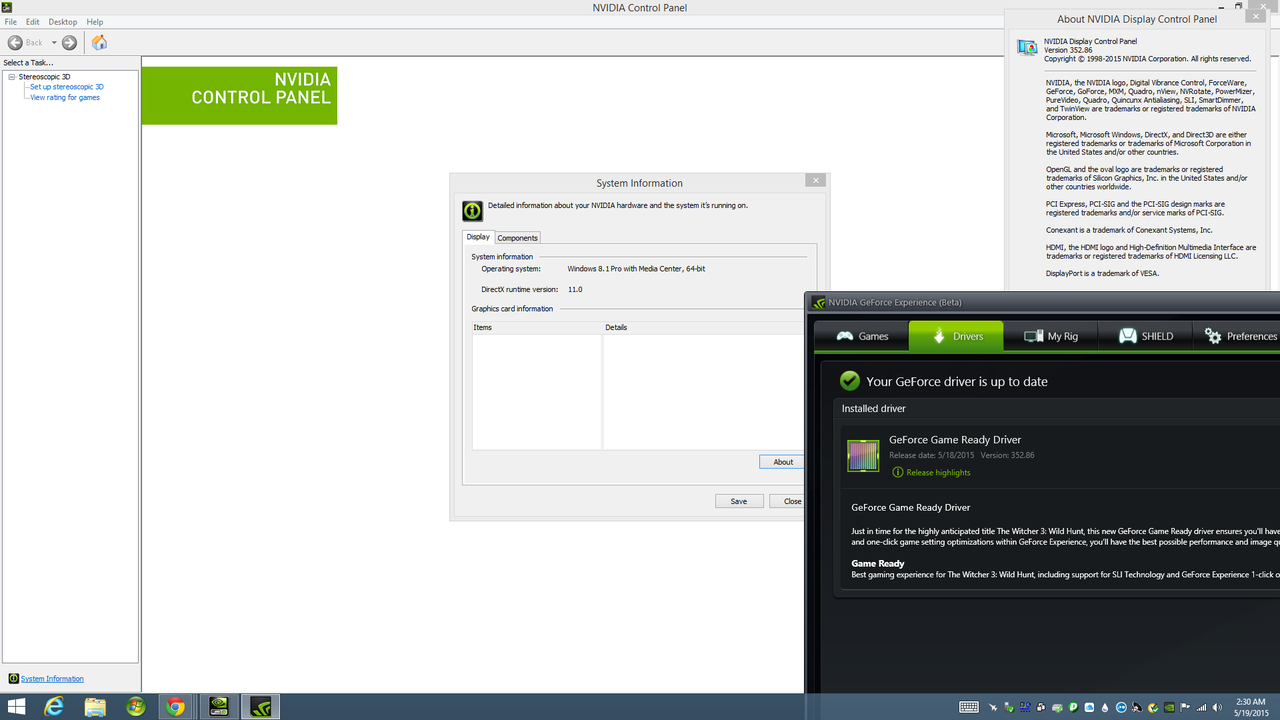This screenshot has width=1280, height=720.
Task: Open the volume speaker tray icon
Action: tap(1217, 707)
